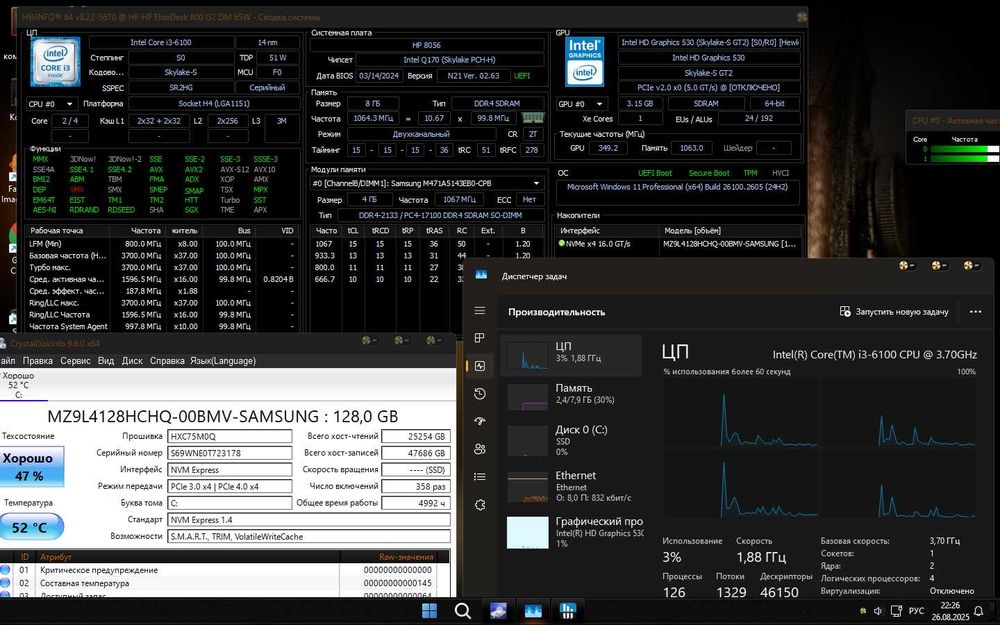Open Диск menu in CrystalDiskInfo
Viewport: 1000px width, 625px height.
point(132,360)
